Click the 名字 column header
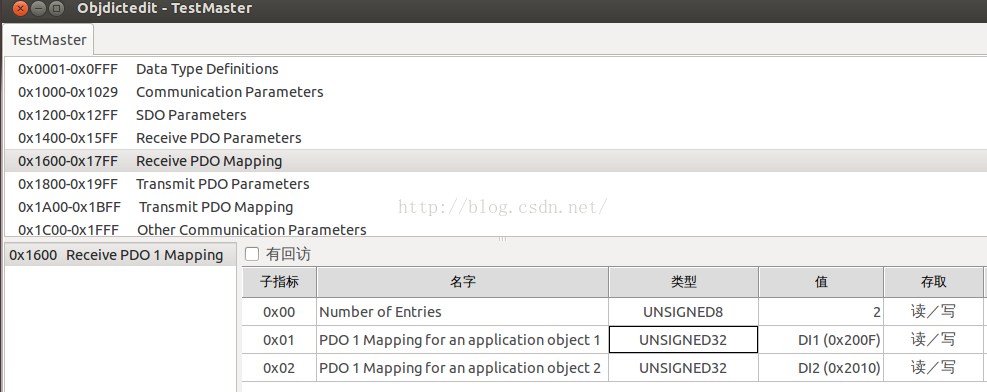 coord(463,282)
